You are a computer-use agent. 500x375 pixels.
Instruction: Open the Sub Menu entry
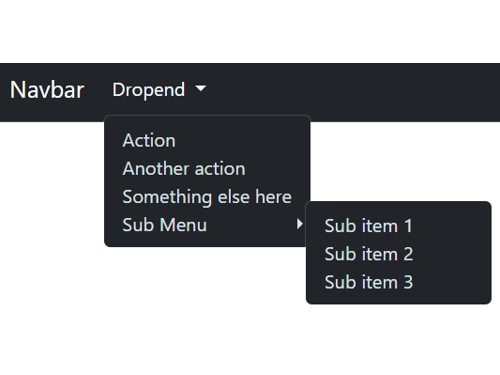pyautogui.click(x=207, y=225)
